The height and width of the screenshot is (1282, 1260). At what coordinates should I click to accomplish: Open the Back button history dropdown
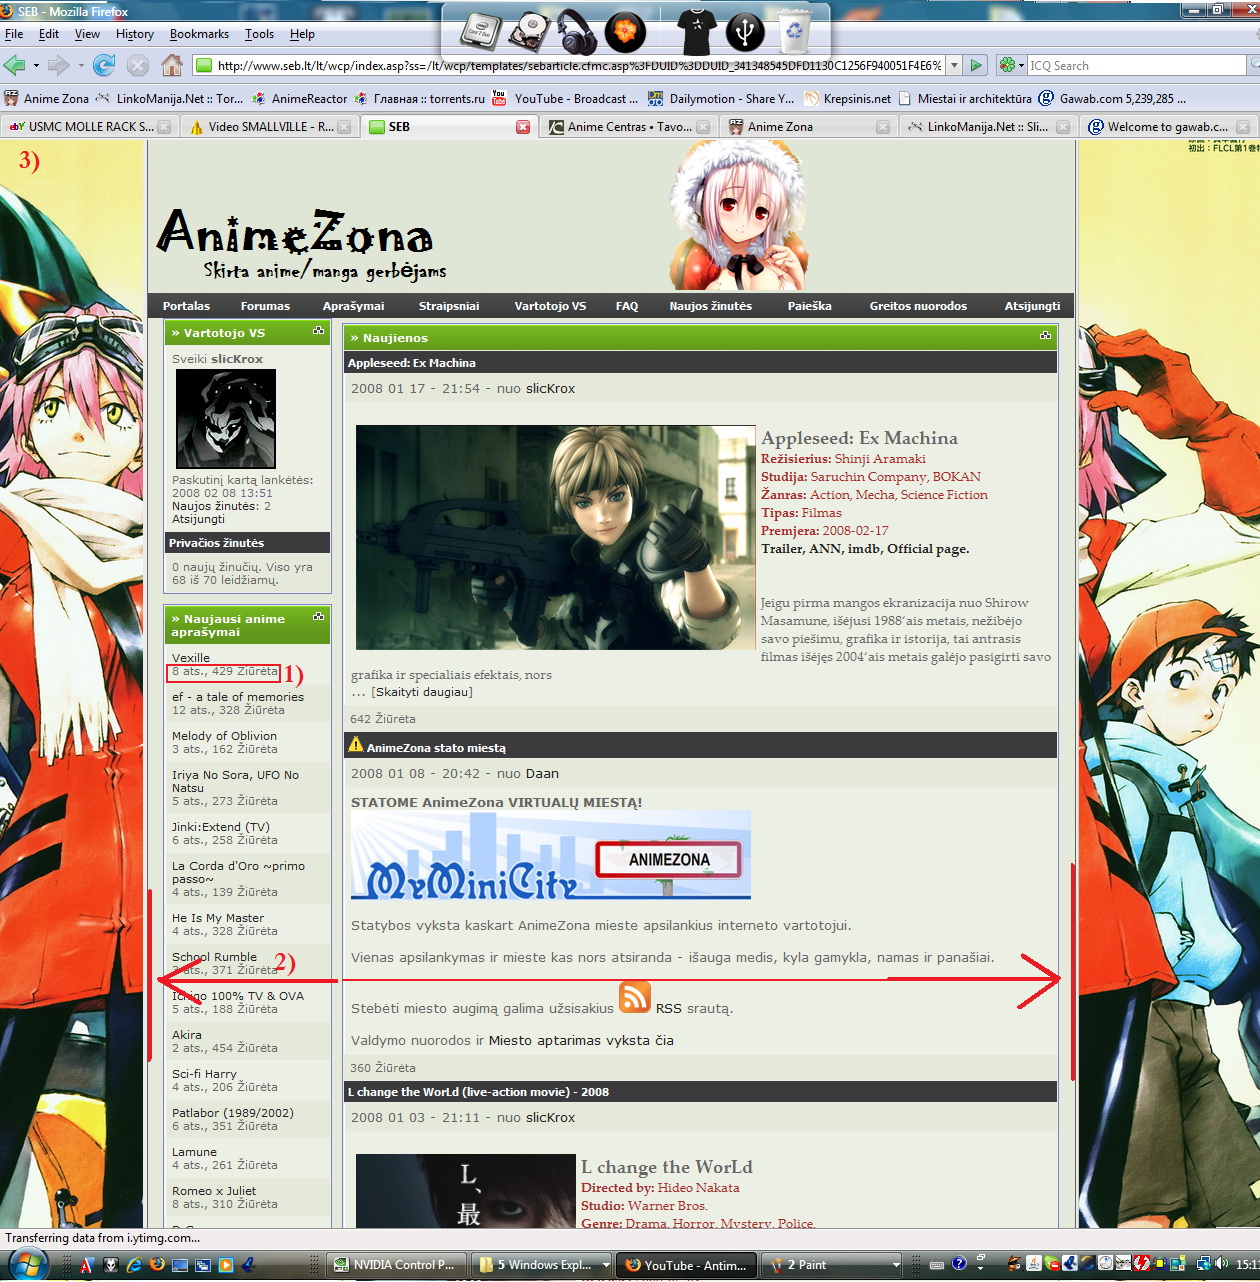(x=36, y=66)
